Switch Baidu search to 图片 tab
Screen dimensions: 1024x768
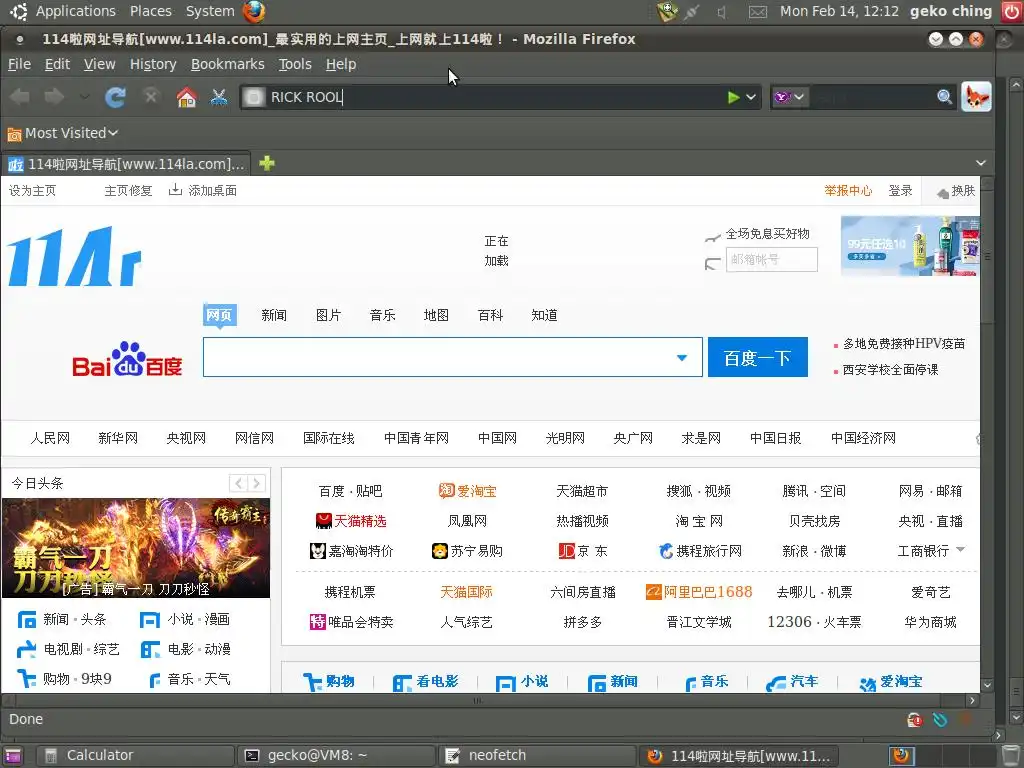click(x=328, y=315)
